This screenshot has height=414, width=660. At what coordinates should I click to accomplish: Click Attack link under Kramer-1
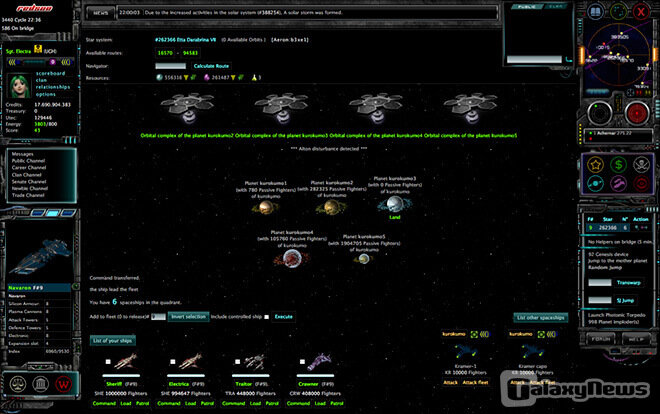[450, 382]
